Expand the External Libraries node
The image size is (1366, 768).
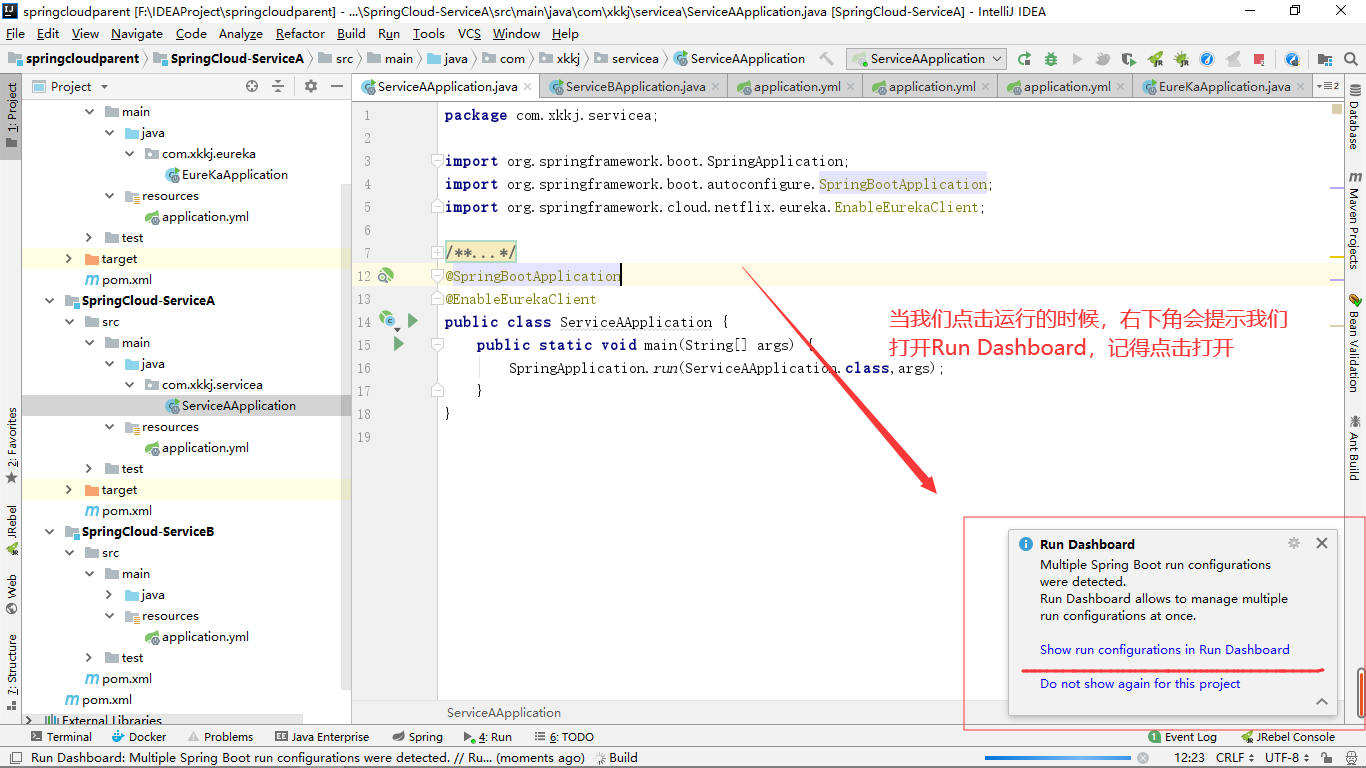(29, 720)
